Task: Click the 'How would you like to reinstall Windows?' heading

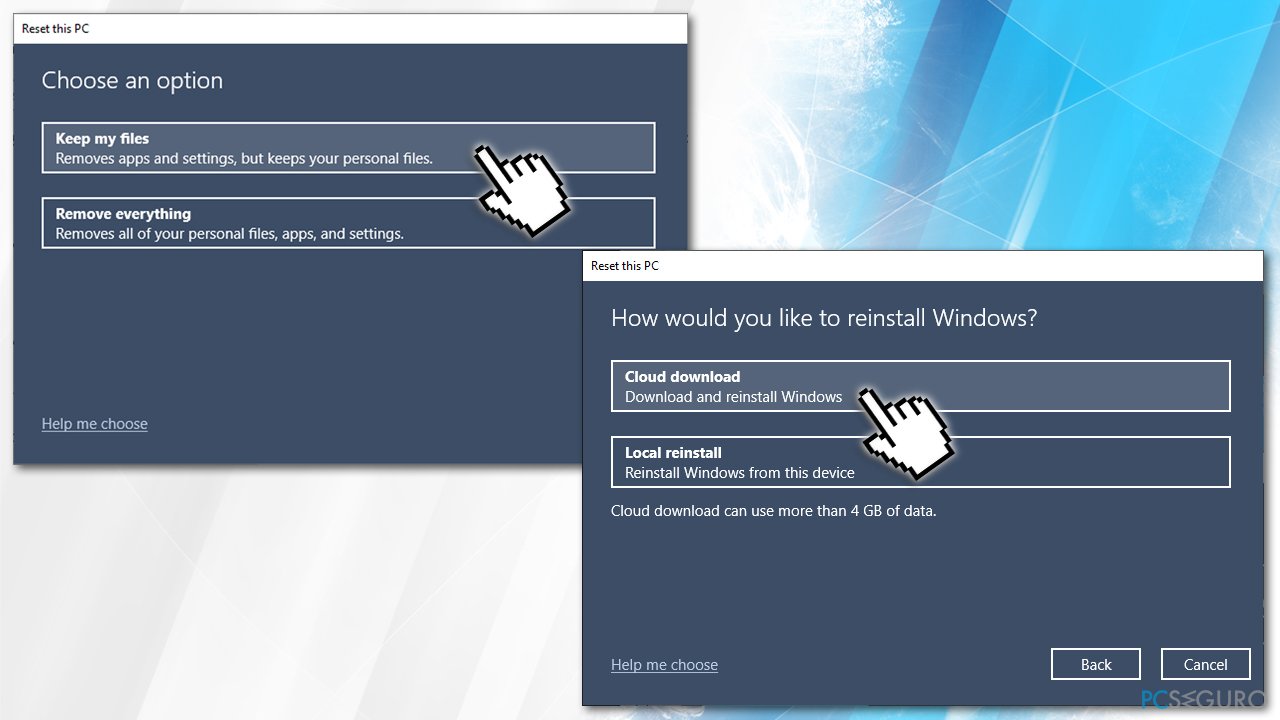Action: 824,318
